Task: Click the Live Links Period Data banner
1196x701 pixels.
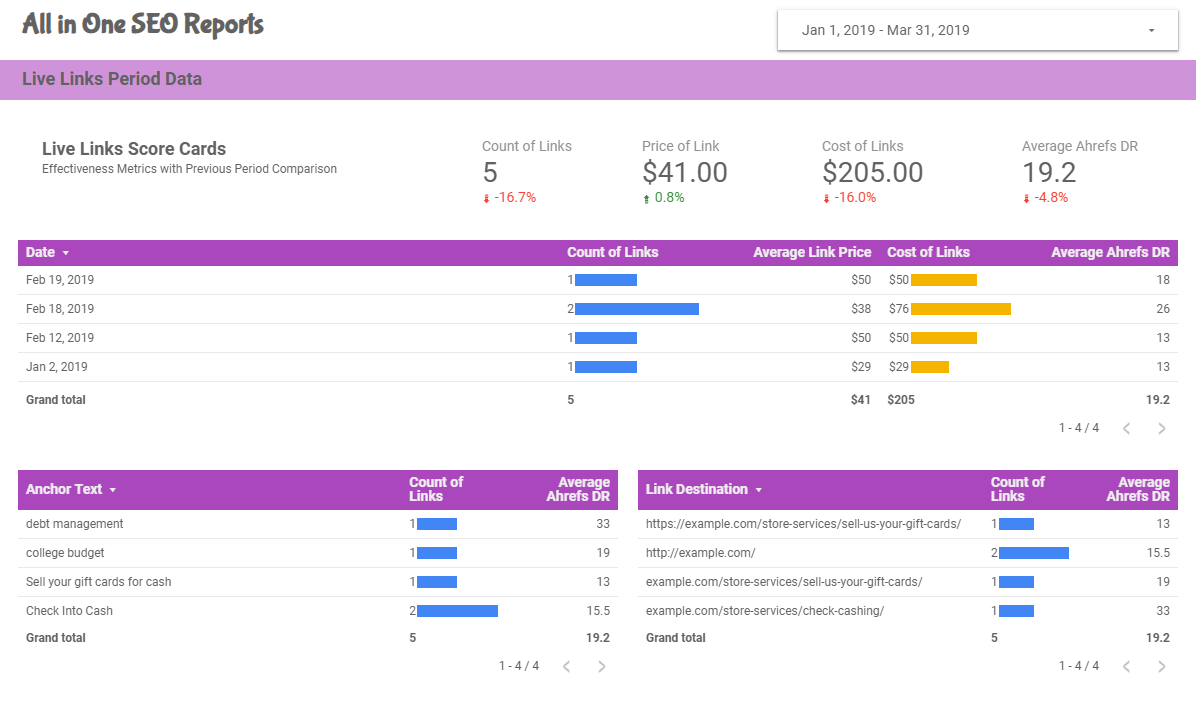Action: (x=598, y=79)
